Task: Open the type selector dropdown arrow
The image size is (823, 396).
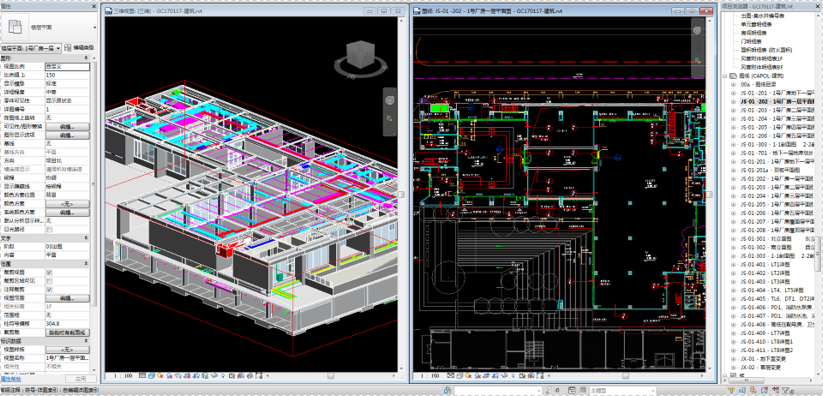Action: 95,27
